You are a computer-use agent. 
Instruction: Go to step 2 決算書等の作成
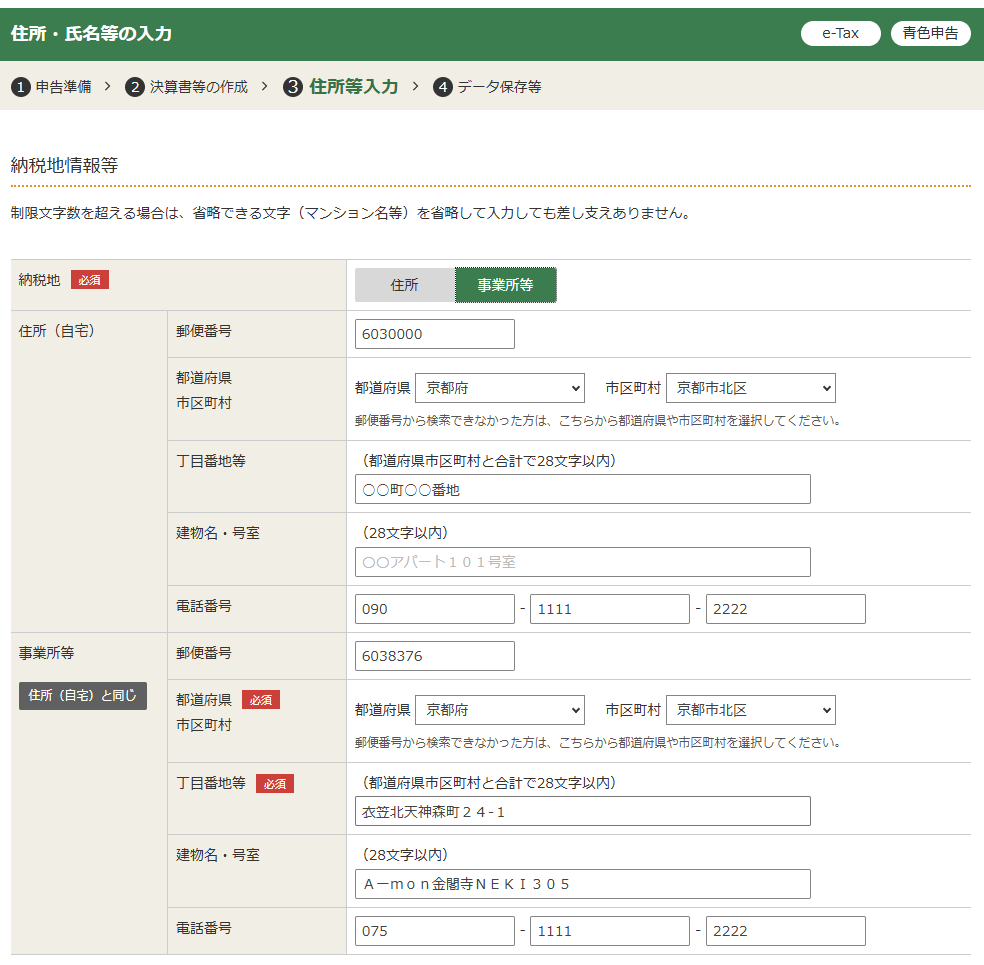pos(187,87)
